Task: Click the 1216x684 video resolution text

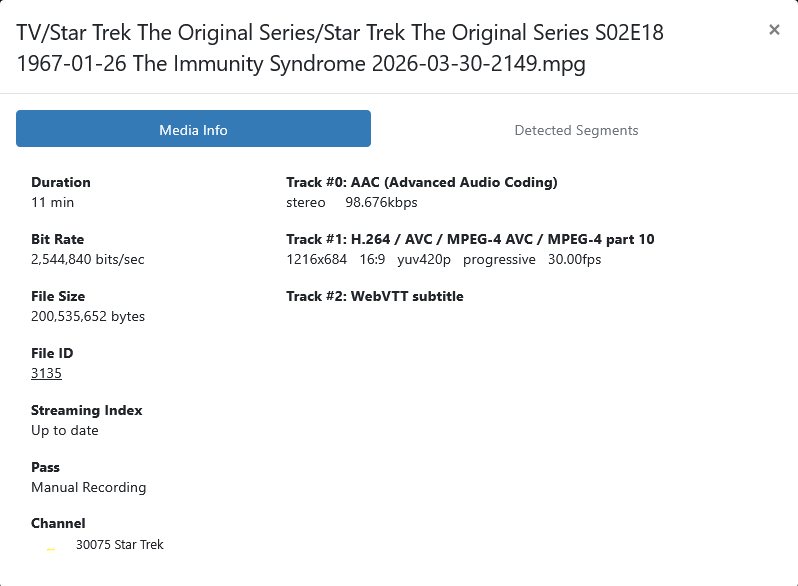Action: 316,259
